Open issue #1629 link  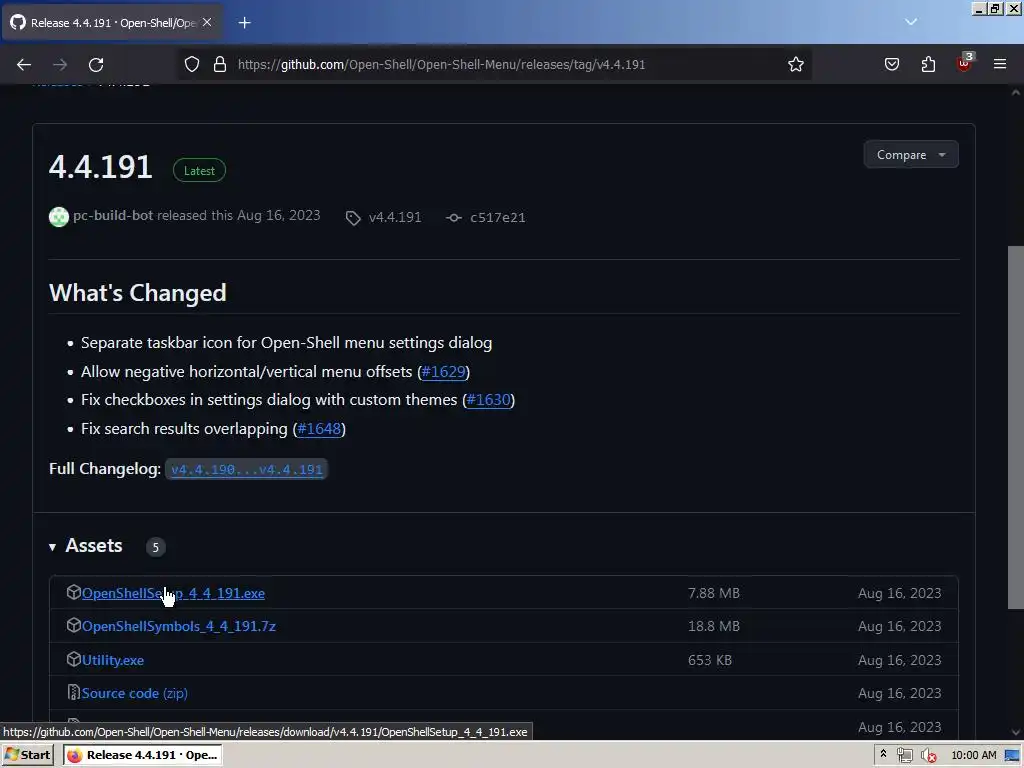point(443,372)
